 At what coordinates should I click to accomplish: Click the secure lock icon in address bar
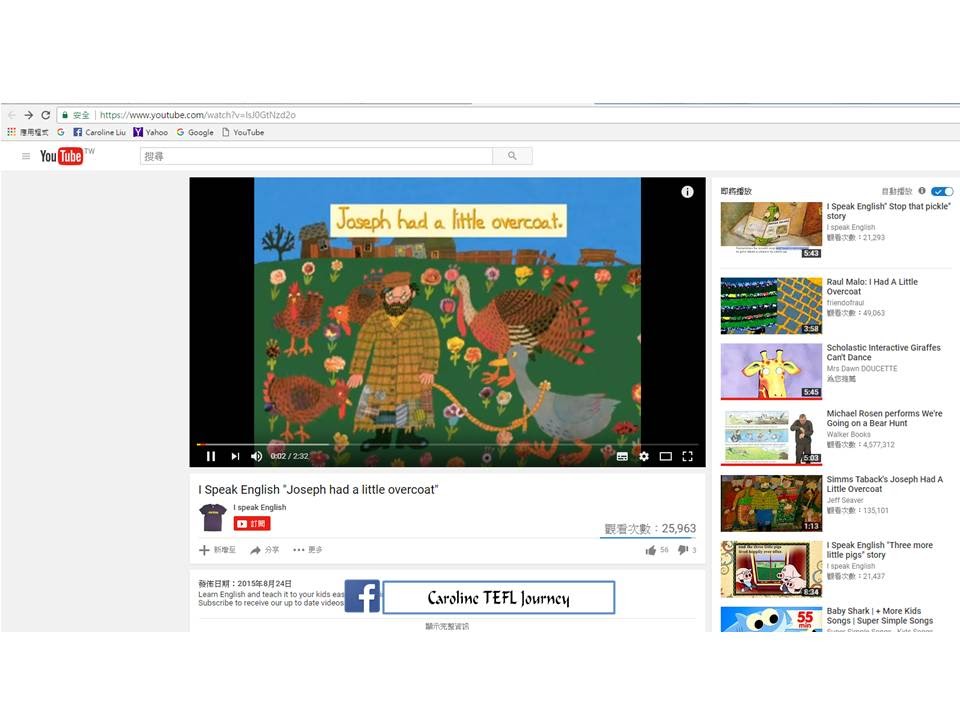pos(65,114)
